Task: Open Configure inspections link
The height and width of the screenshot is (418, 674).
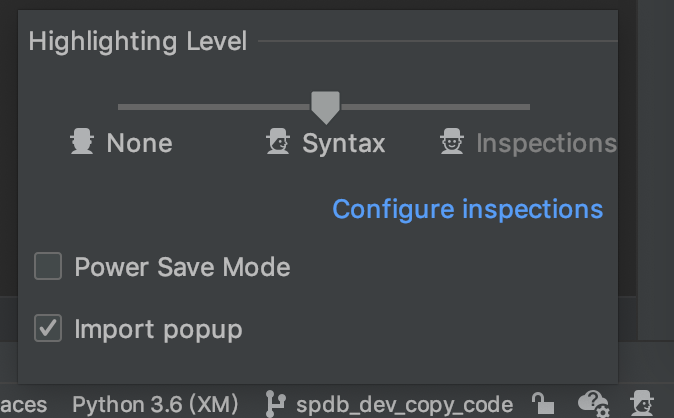Action: tap(467, 209)
